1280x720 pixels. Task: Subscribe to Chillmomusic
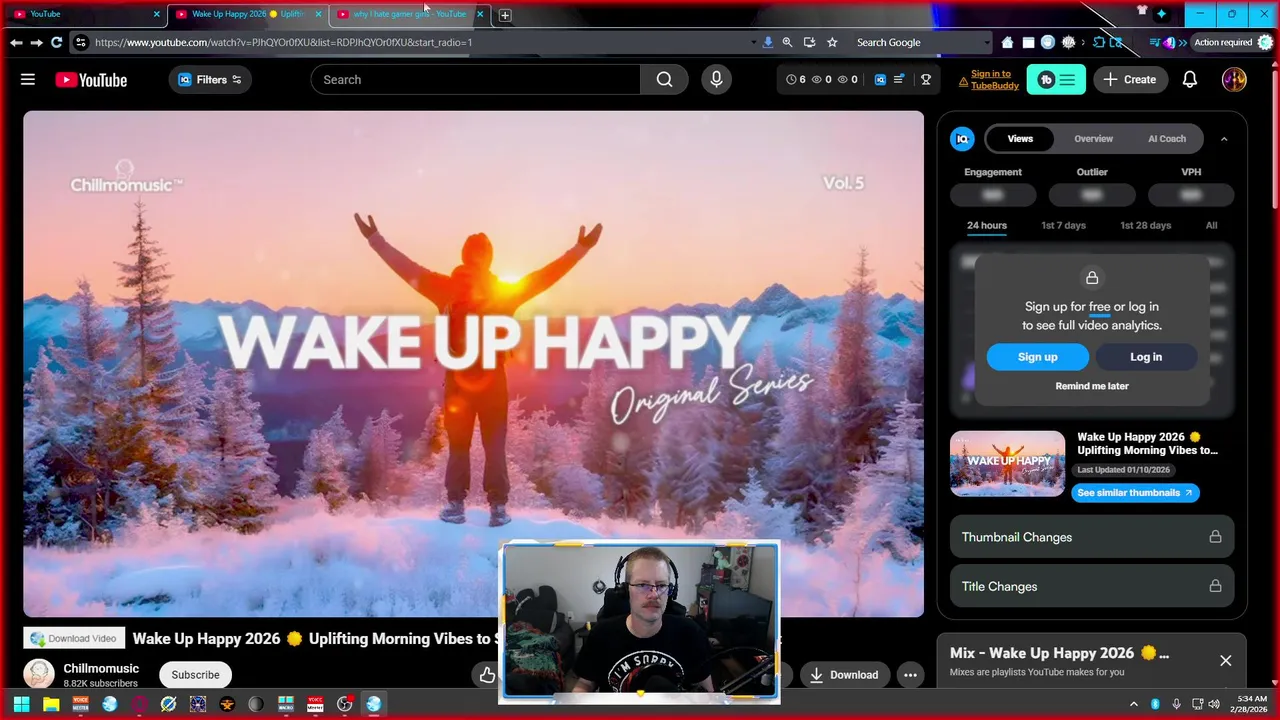[195, 675]
